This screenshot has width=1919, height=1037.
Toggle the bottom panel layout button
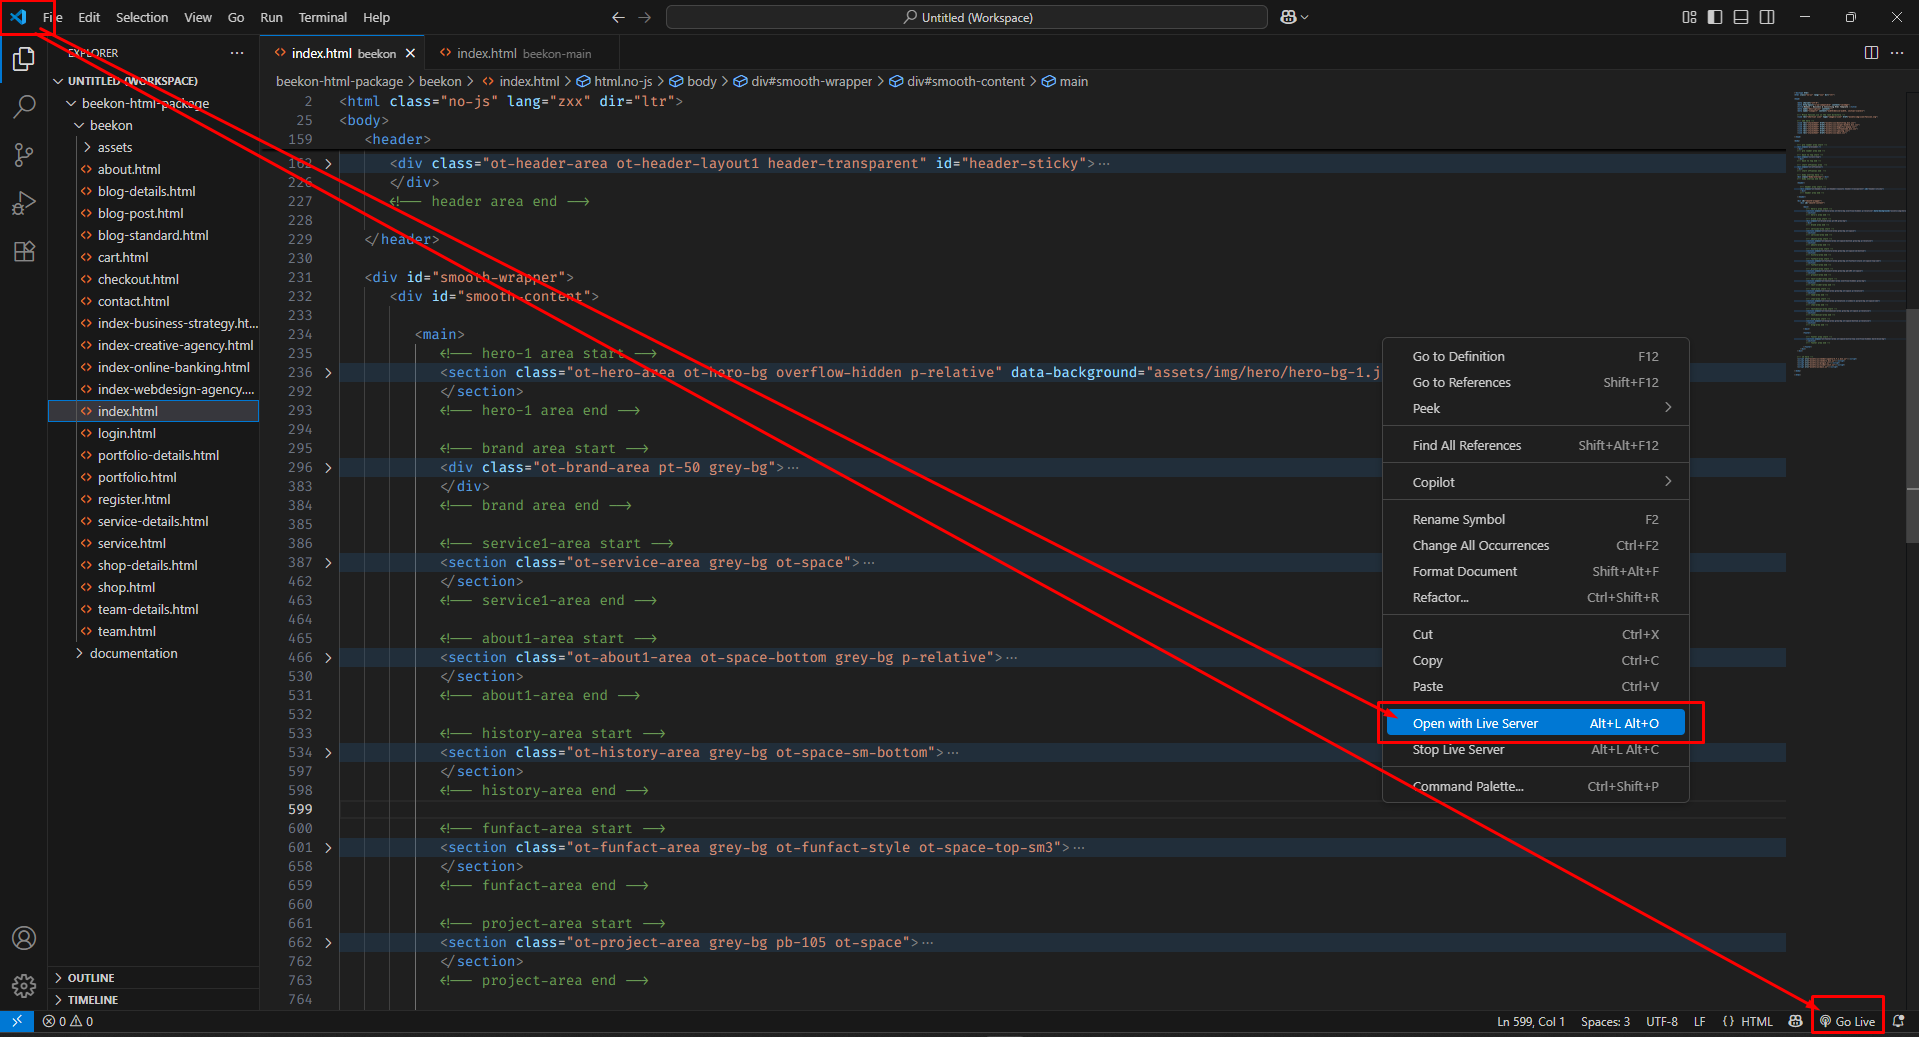[x=1741, y=17]
